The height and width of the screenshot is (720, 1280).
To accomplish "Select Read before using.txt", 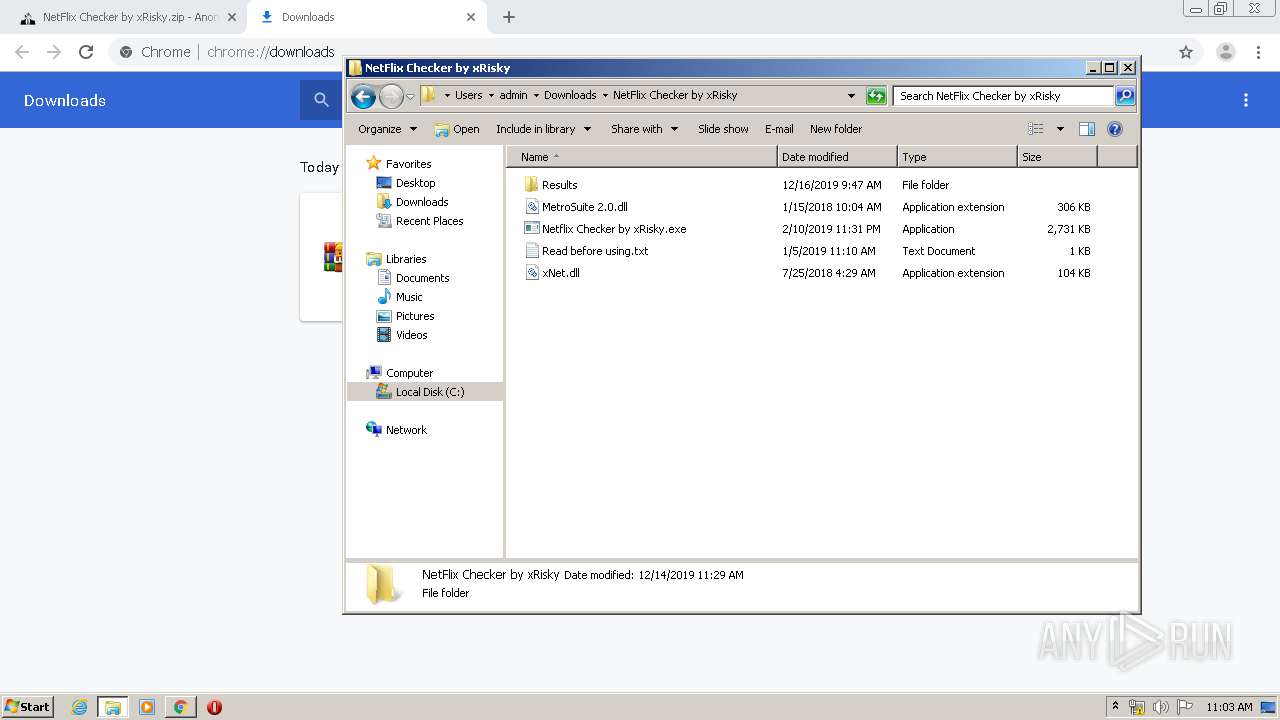I will (x=595, y=251).
